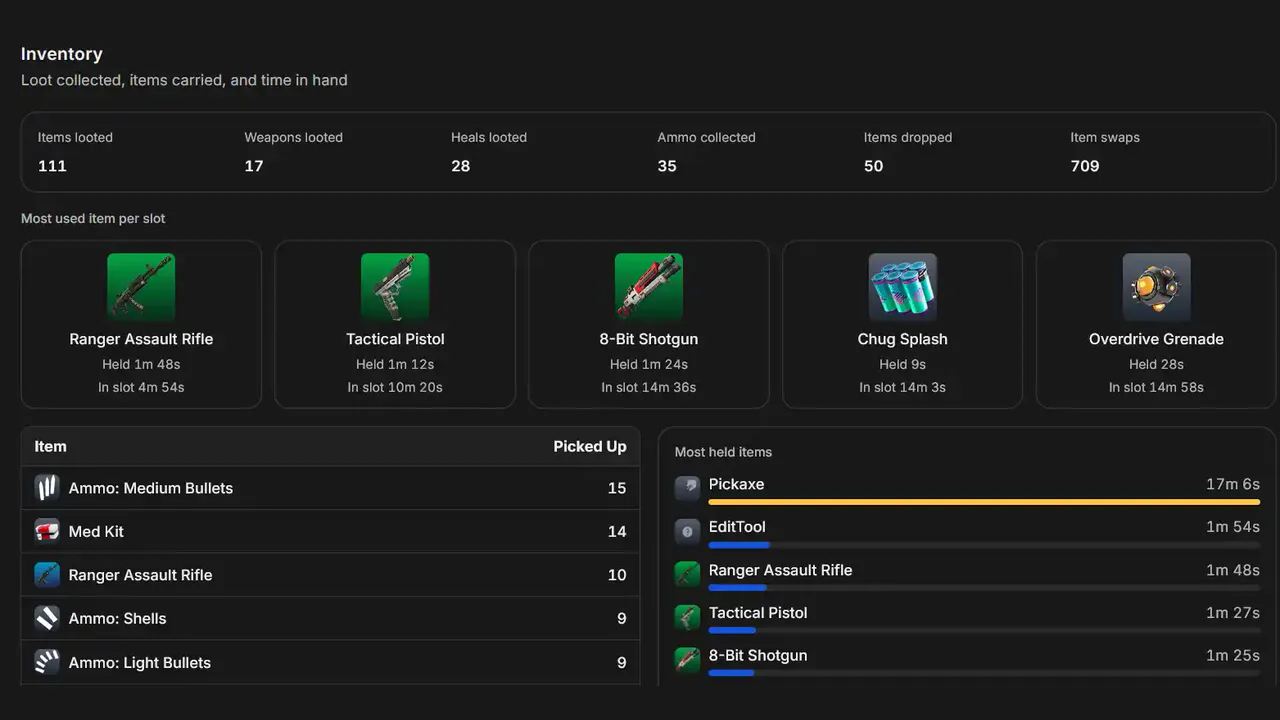1280x720 pixels.
Task: Click the Pickaxe icon in most held
Action: [x=687, y=488]
